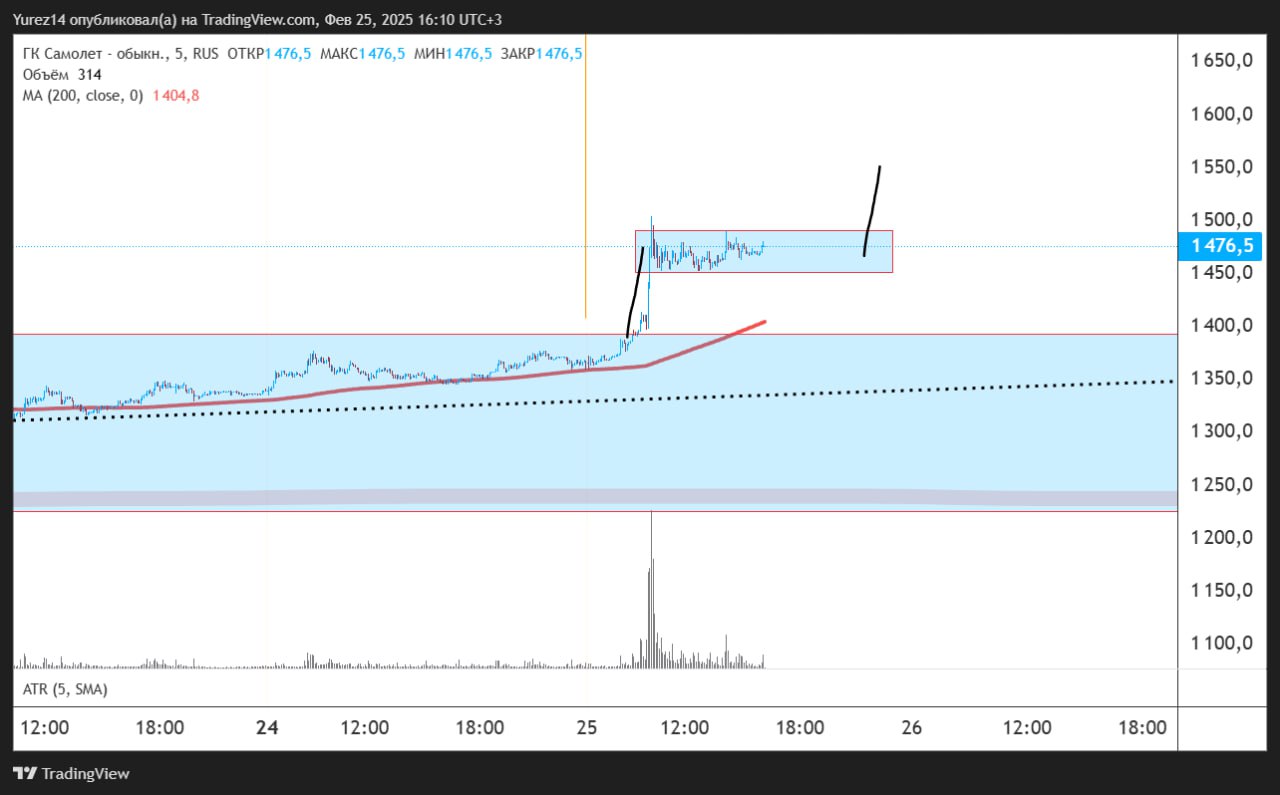Click the ЗАКР 1476,5 close value
The width and height of the screenshot is (1280, 795).
[542, 53]
